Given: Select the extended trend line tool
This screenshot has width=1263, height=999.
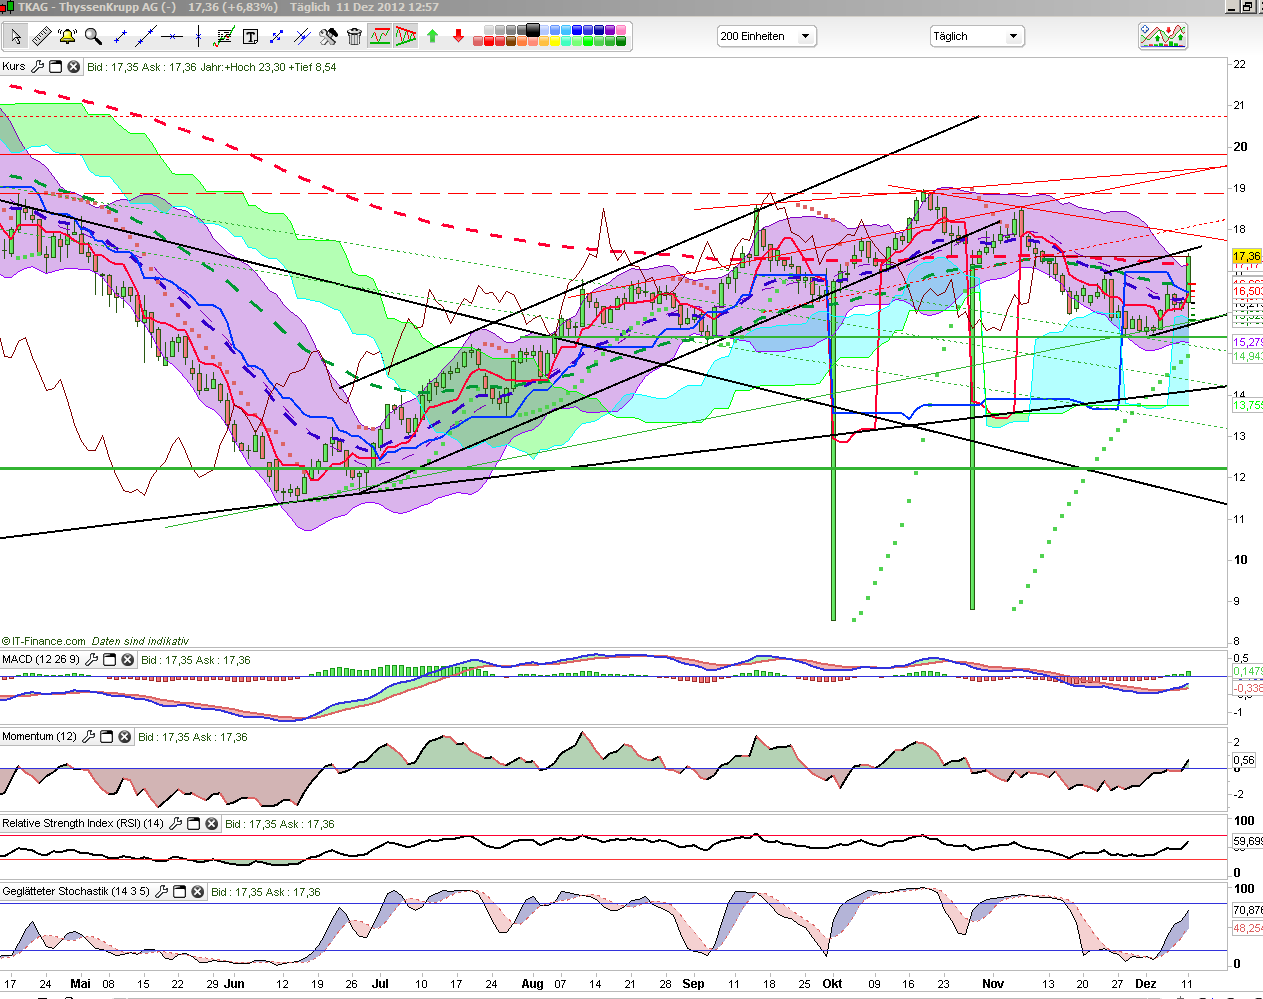Looking at the screenshot, I should click(146, 36).
